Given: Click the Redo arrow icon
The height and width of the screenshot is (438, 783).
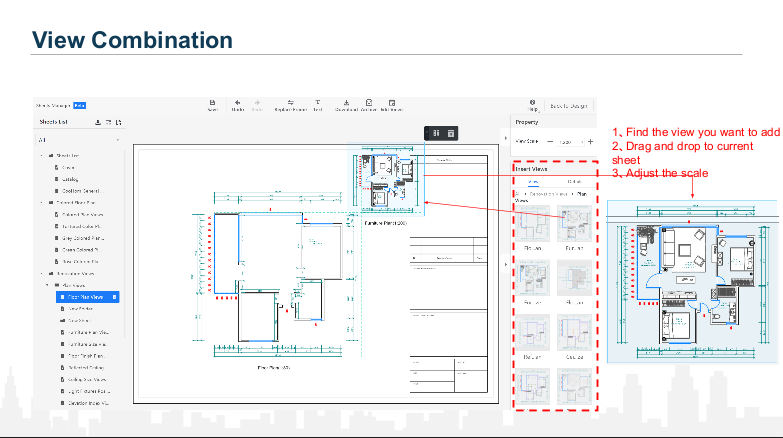Looking at the screenshot, I should (257, 104).
